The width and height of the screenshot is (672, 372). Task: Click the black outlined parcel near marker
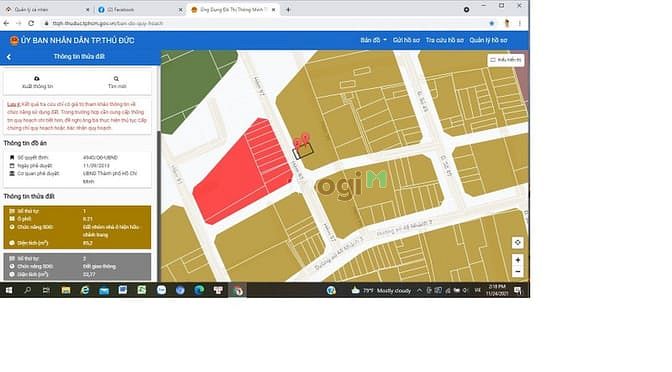pos(303,151)
